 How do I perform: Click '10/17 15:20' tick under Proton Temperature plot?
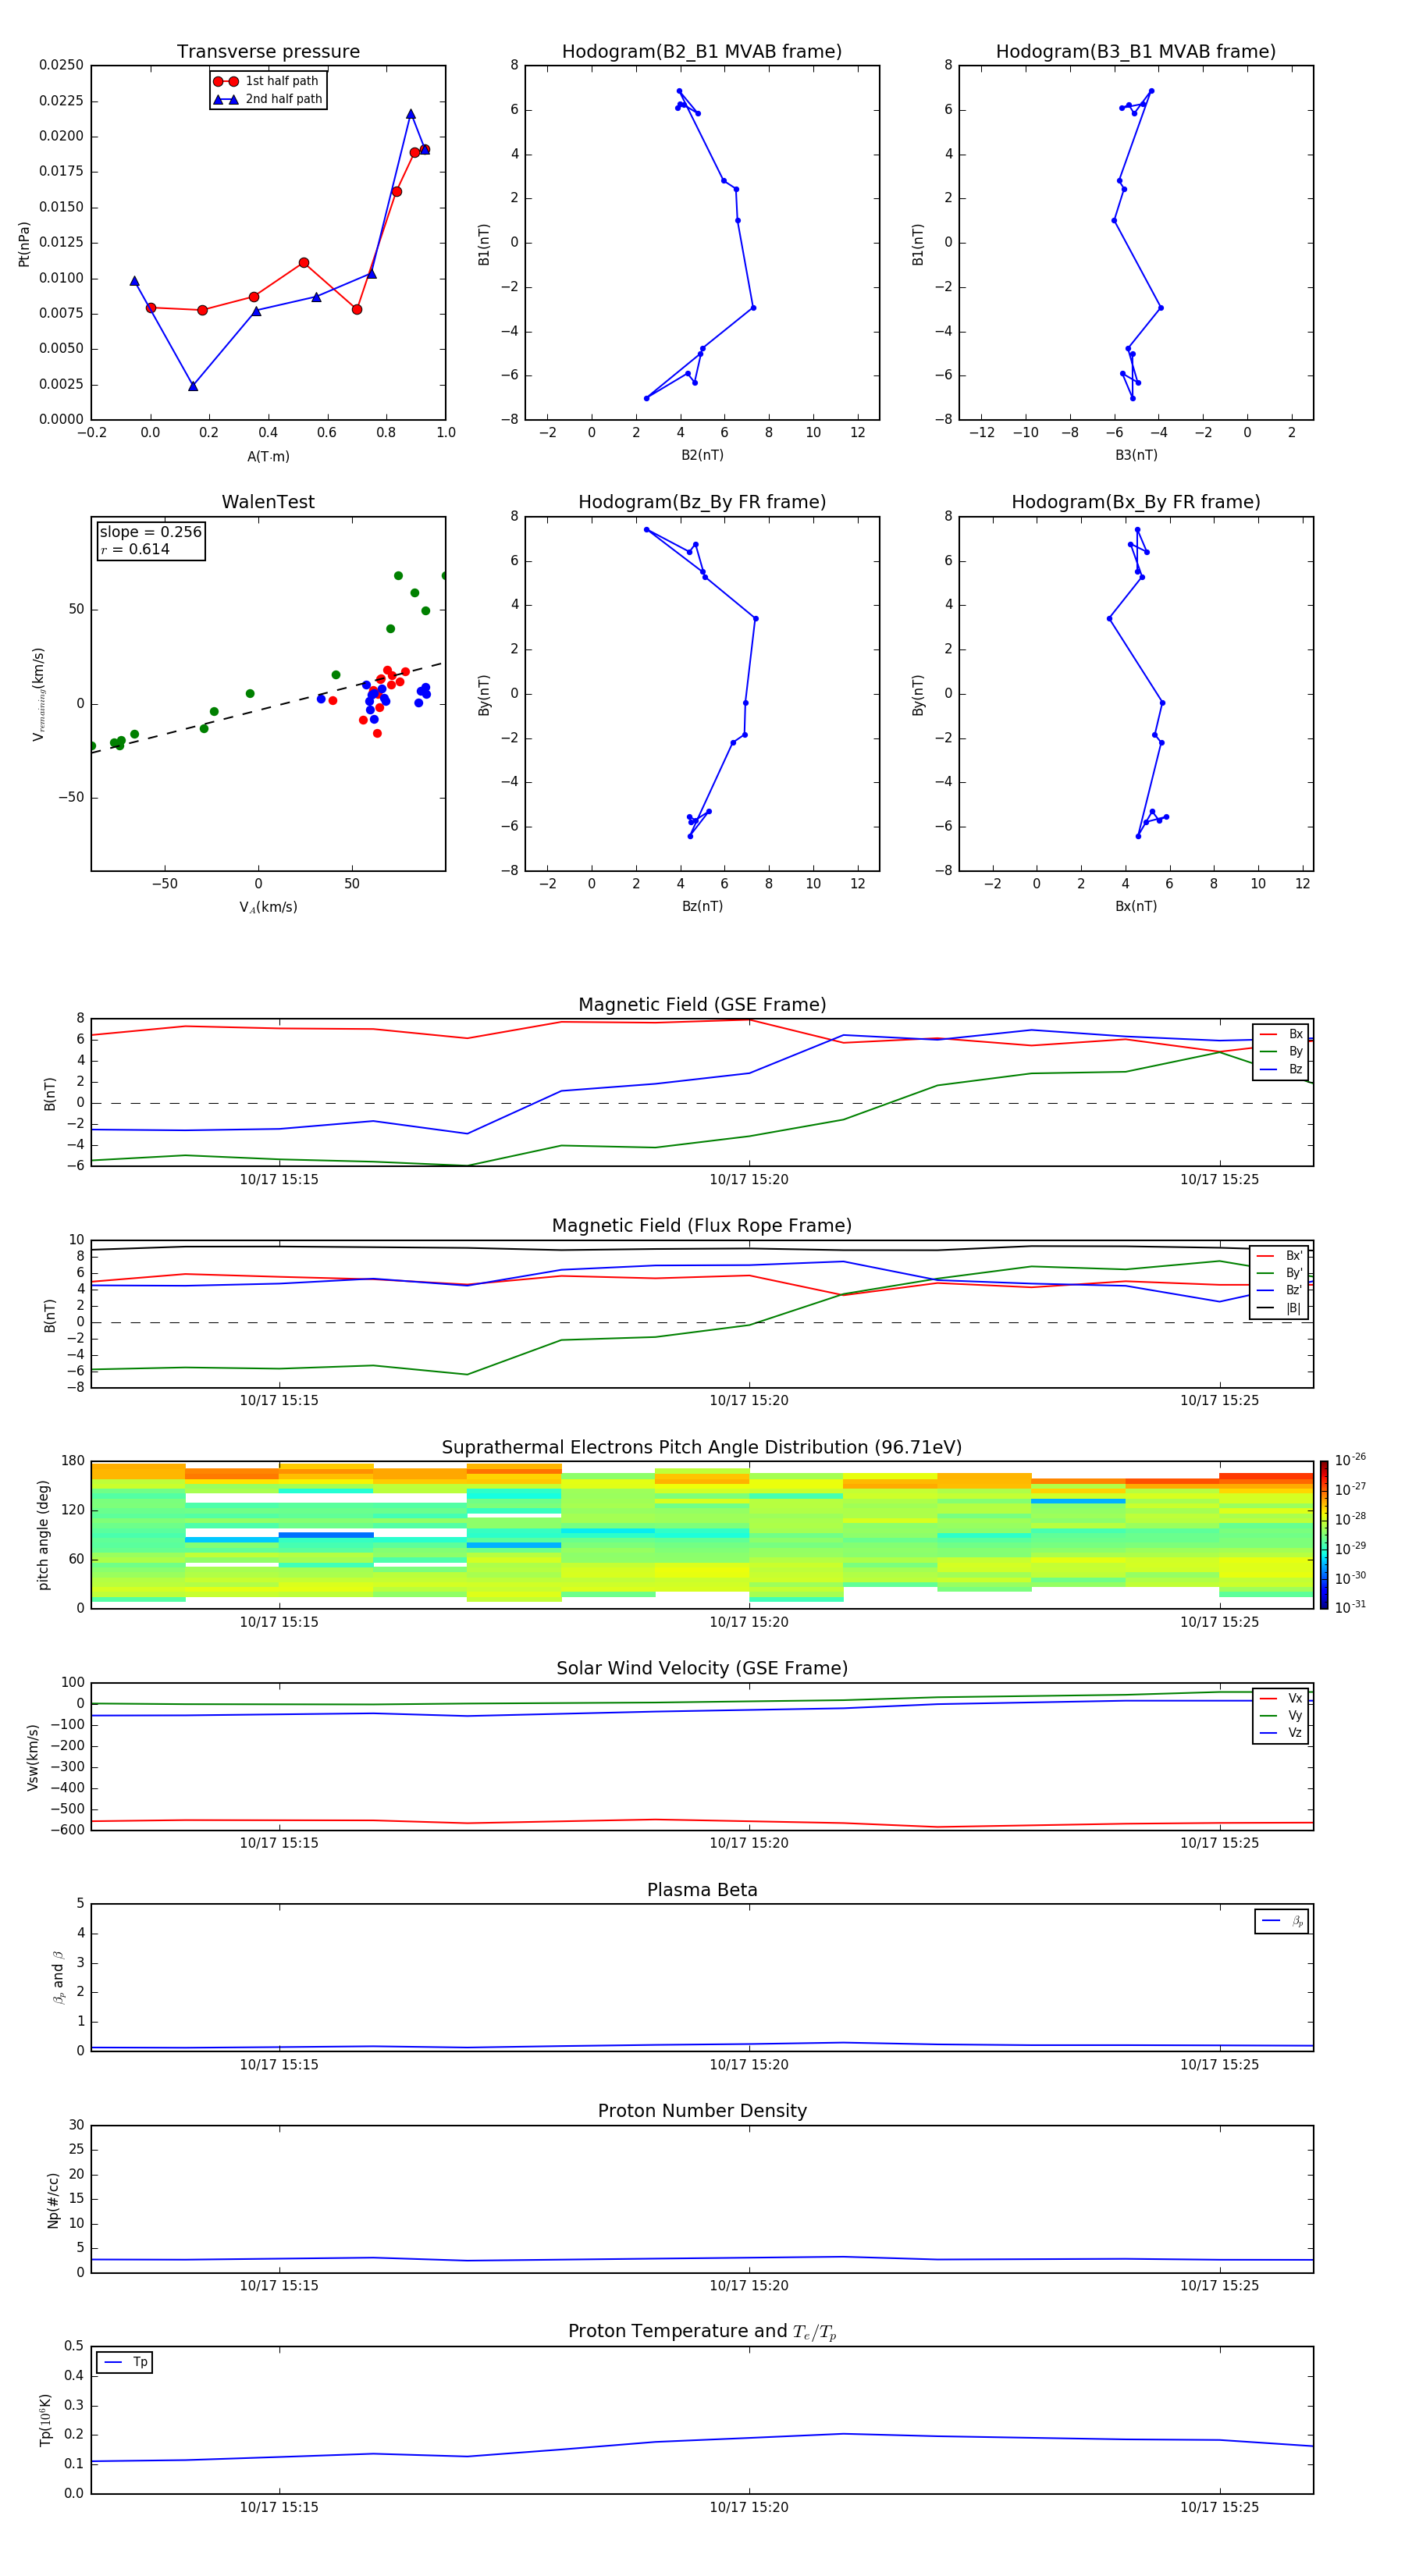tap(749, 2507)
